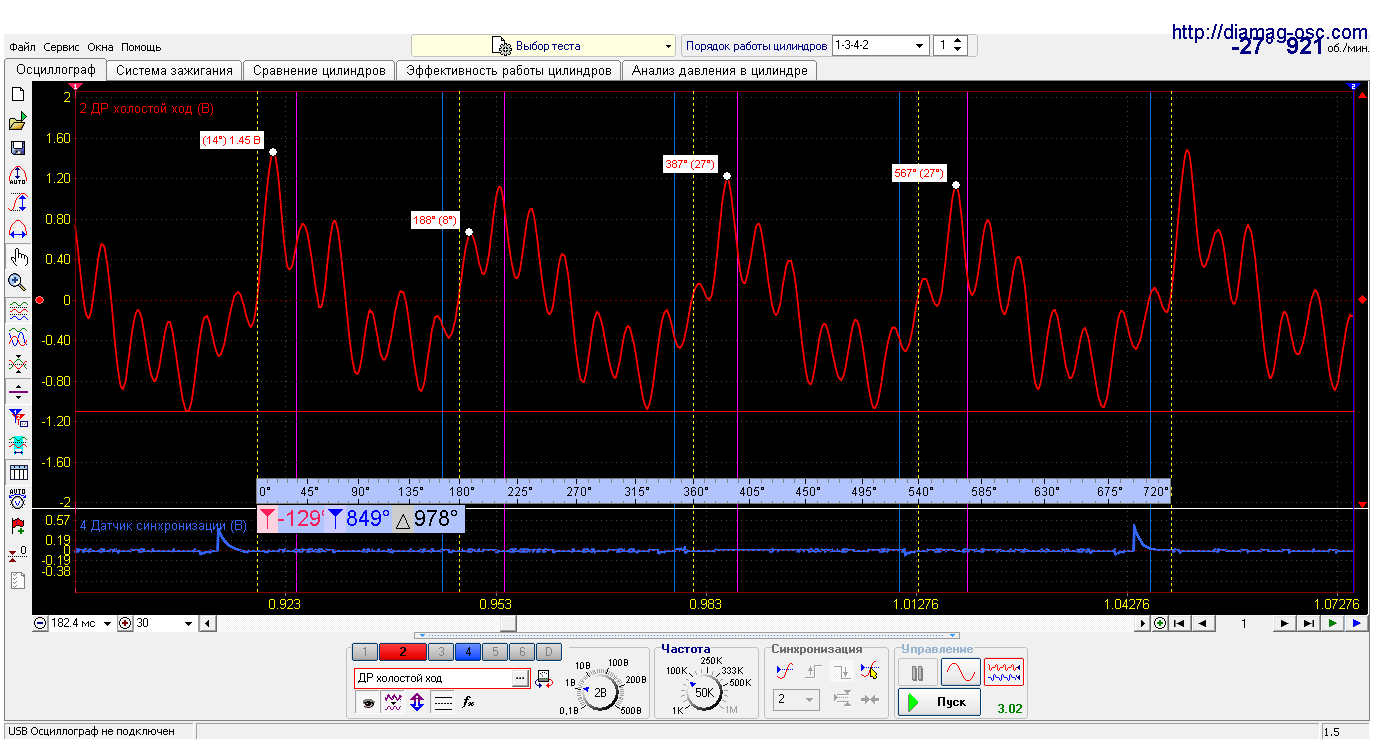Select the falling edge trigger icon
Viewport: 1382px width, 744px height.
842,672
